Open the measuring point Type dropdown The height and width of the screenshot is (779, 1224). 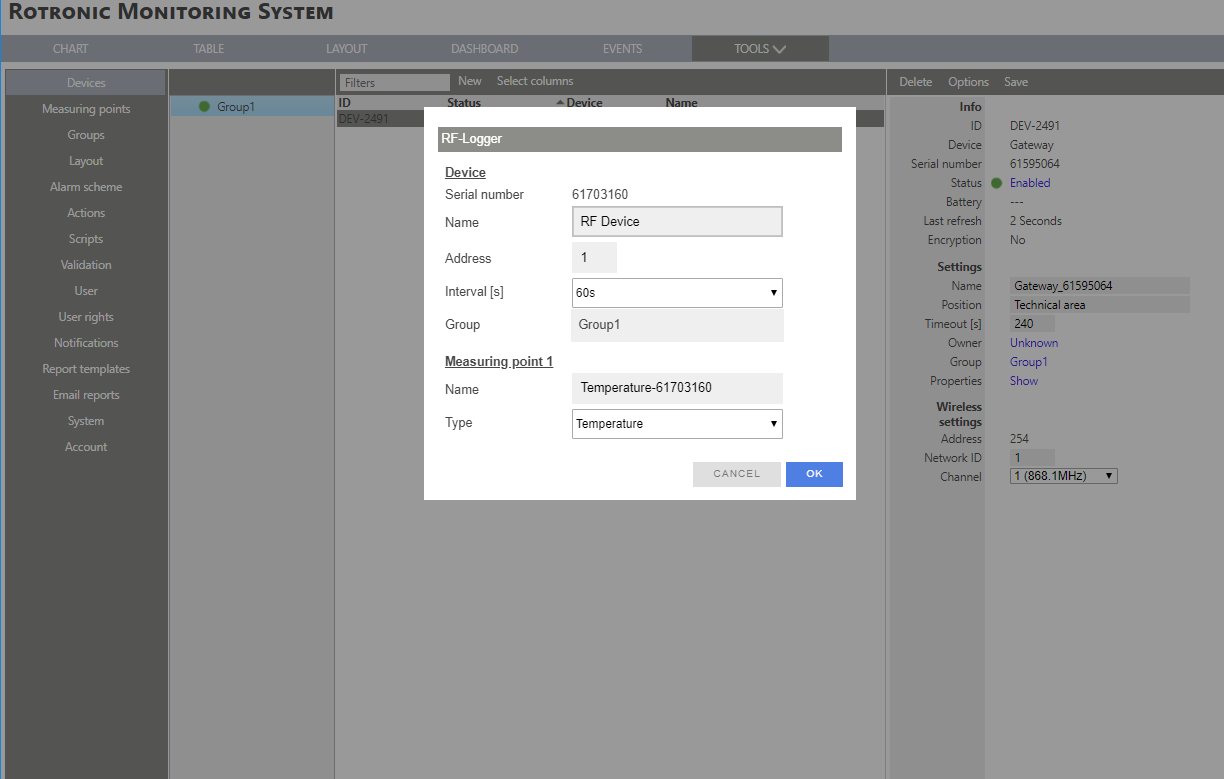(x=677, y=424)
